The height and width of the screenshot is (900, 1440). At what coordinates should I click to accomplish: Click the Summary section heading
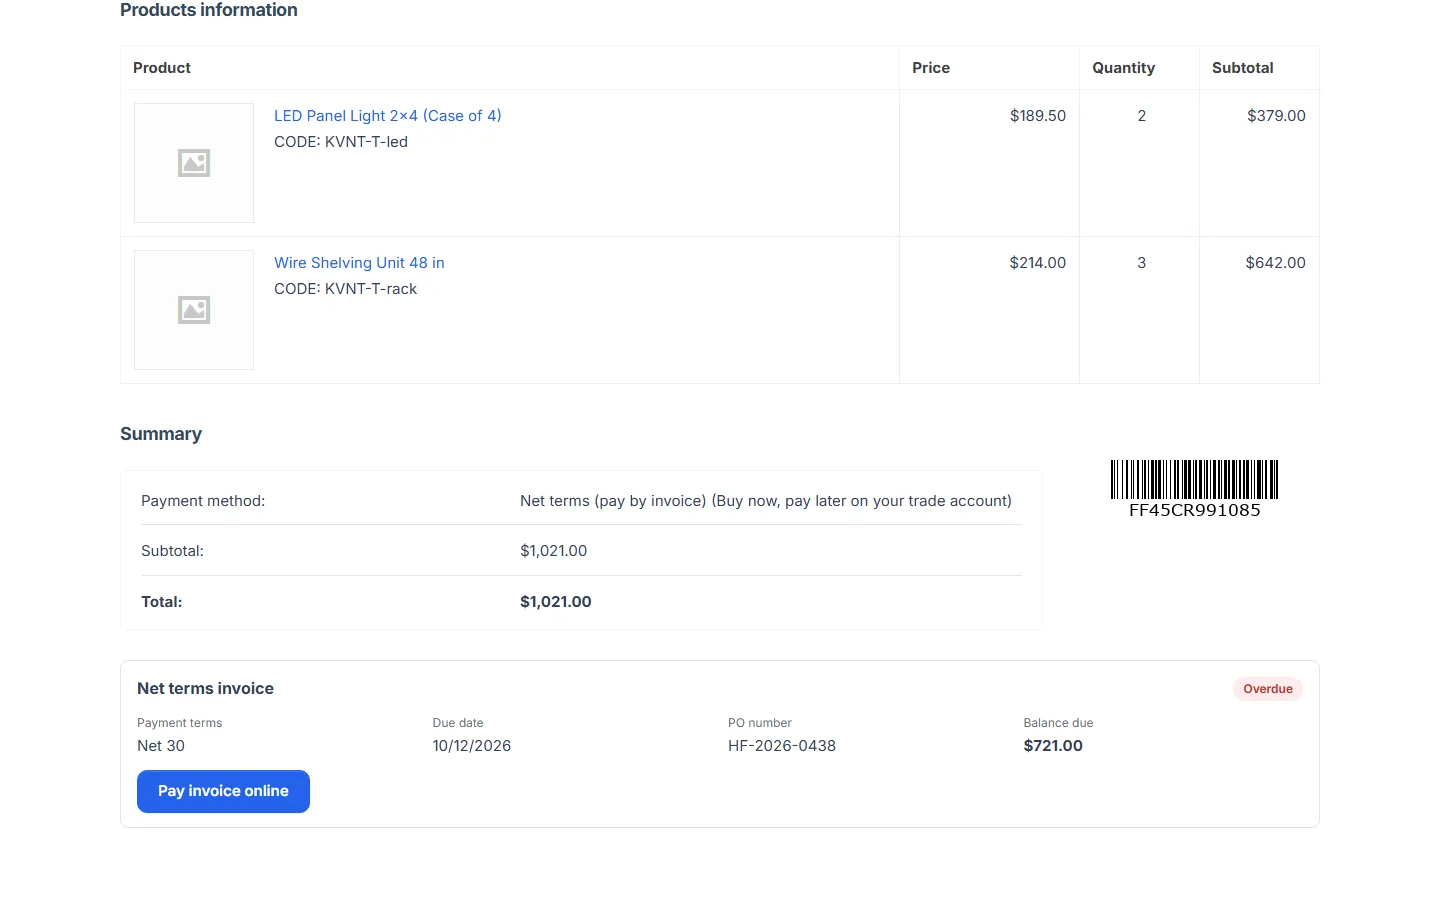point(161,434)
